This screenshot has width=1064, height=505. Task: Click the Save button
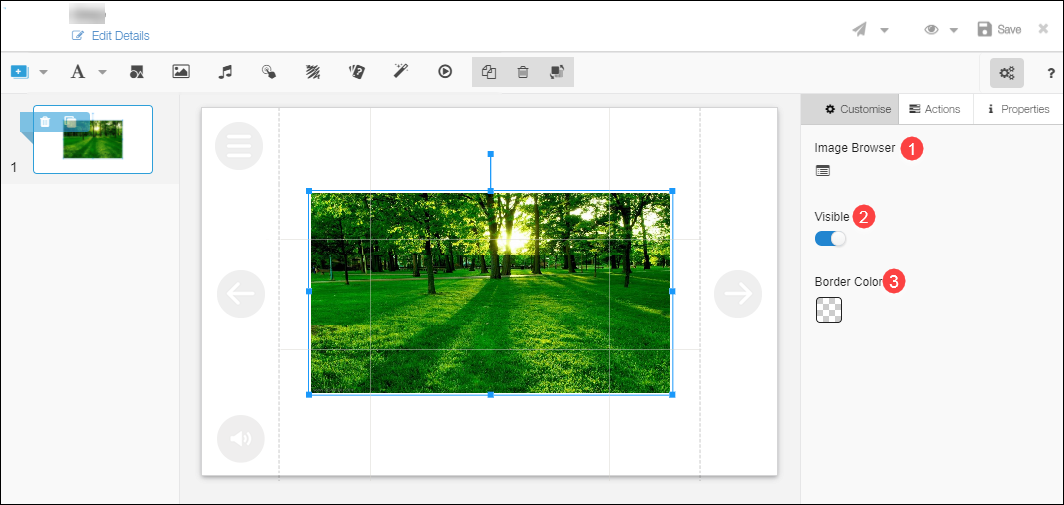point(999,30)
